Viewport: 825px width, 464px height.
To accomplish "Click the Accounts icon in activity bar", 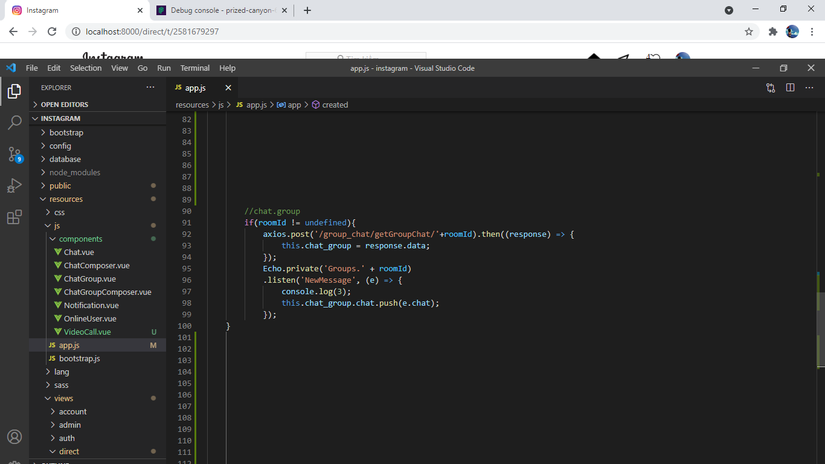I will tap(14, 437).
